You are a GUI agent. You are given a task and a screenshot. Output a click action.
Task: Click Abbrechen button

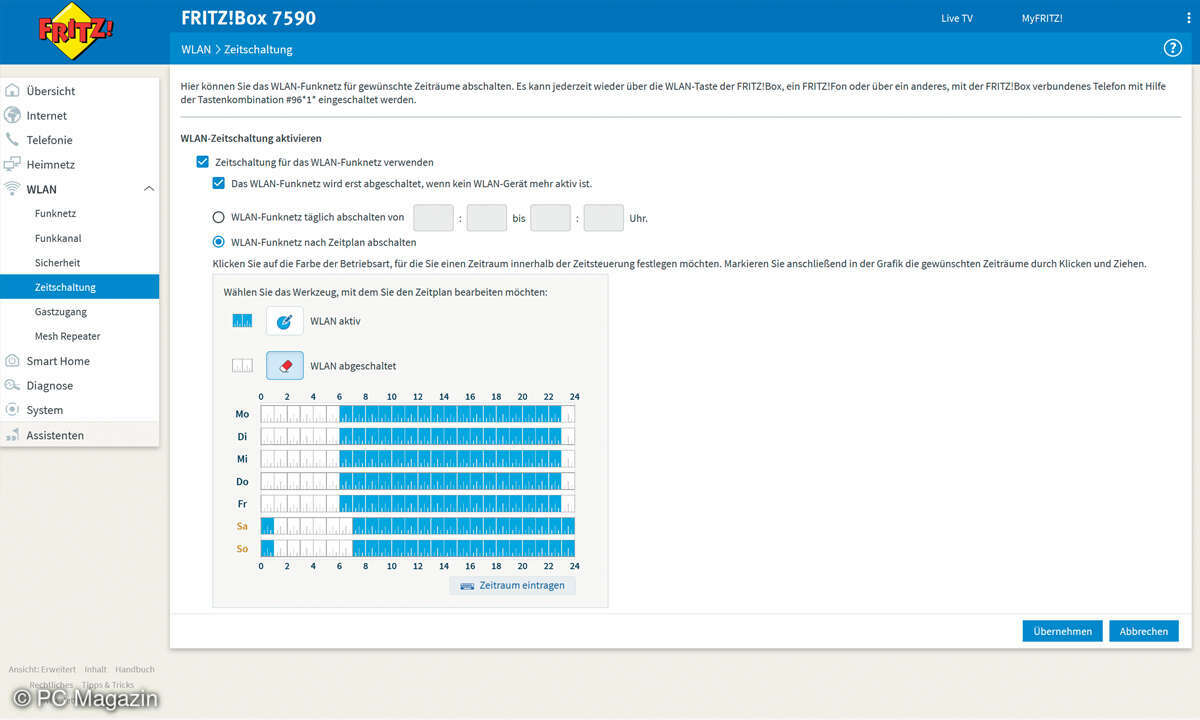1144,631
